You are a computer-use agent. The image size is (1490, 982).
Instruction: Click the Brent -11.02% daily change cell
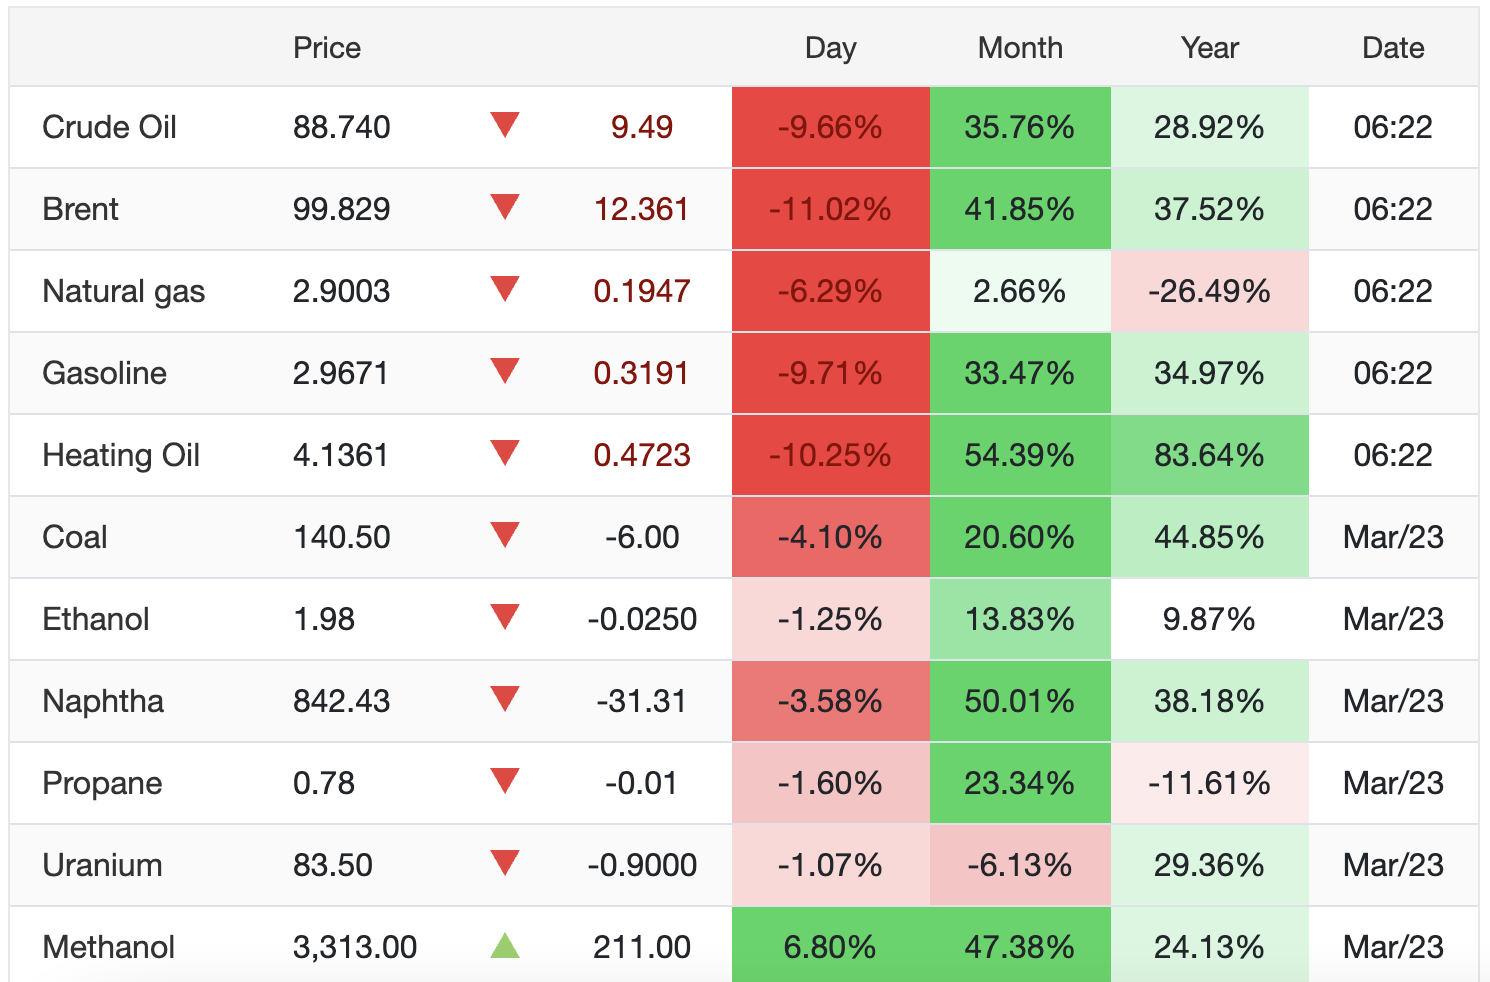point(830,209)
